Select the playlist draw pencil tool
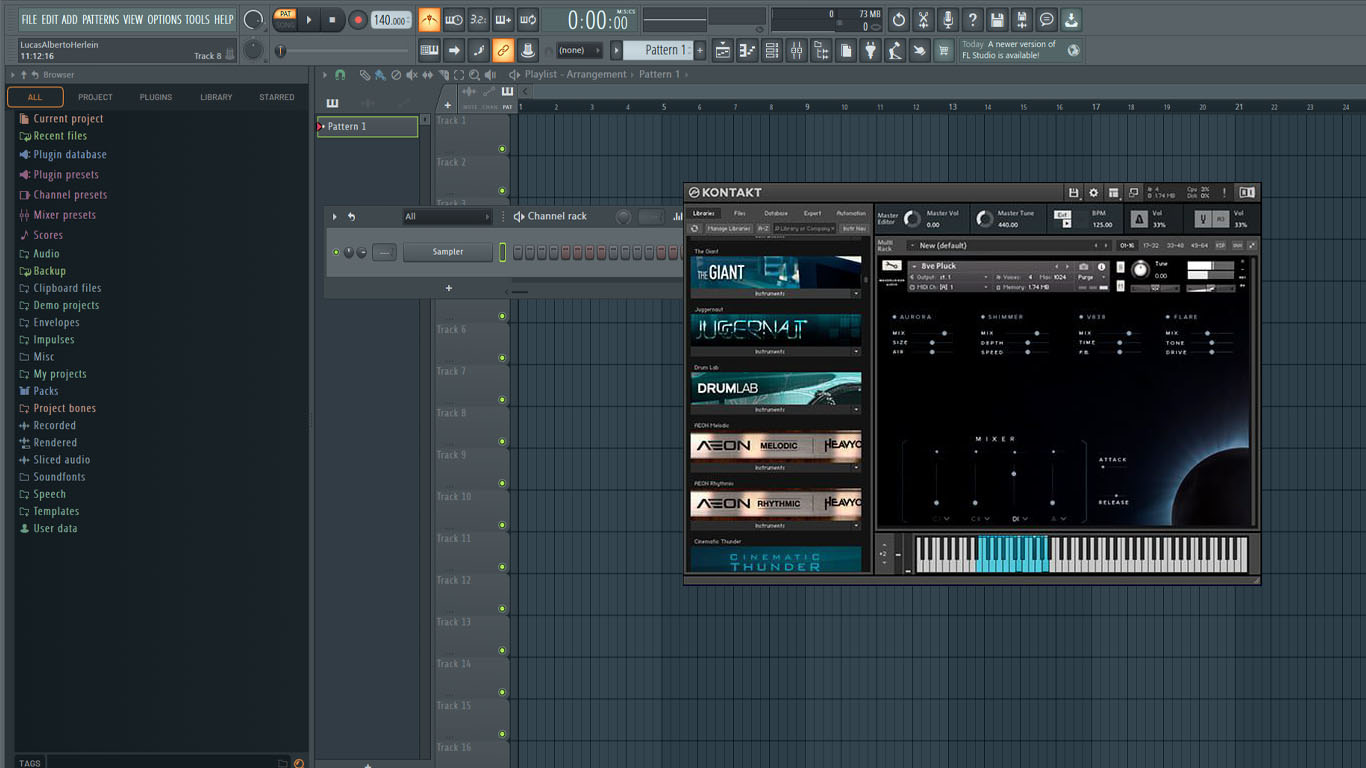 coord(365,75)
